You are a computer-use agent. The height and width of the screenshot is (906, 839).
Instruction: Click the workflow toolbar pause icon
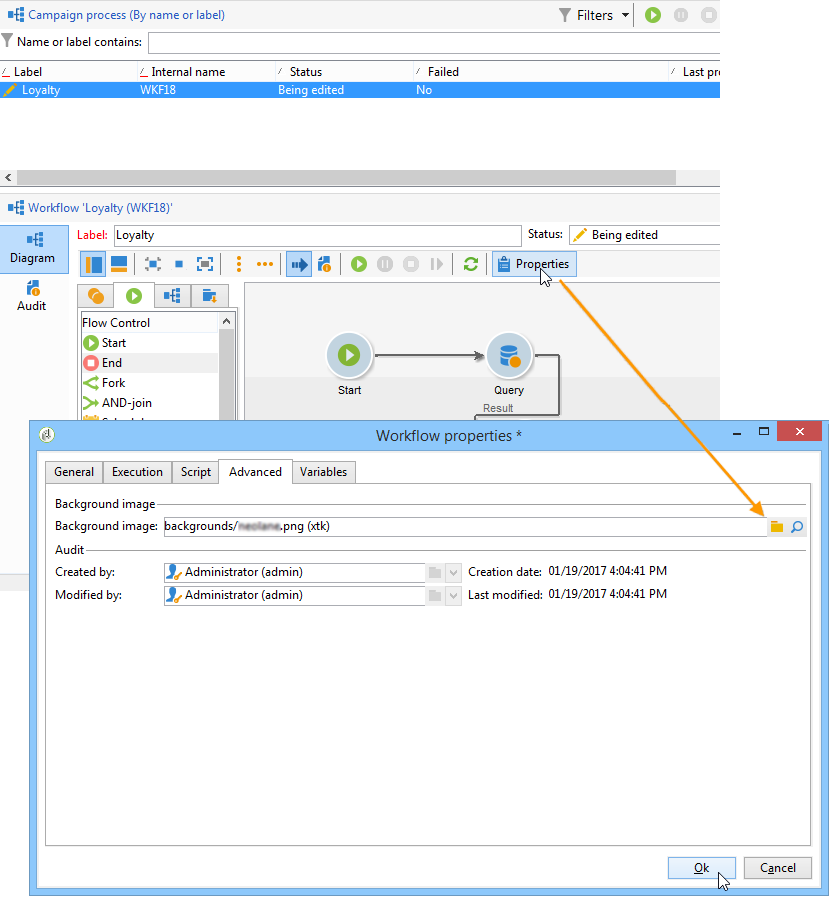[385, 265]
